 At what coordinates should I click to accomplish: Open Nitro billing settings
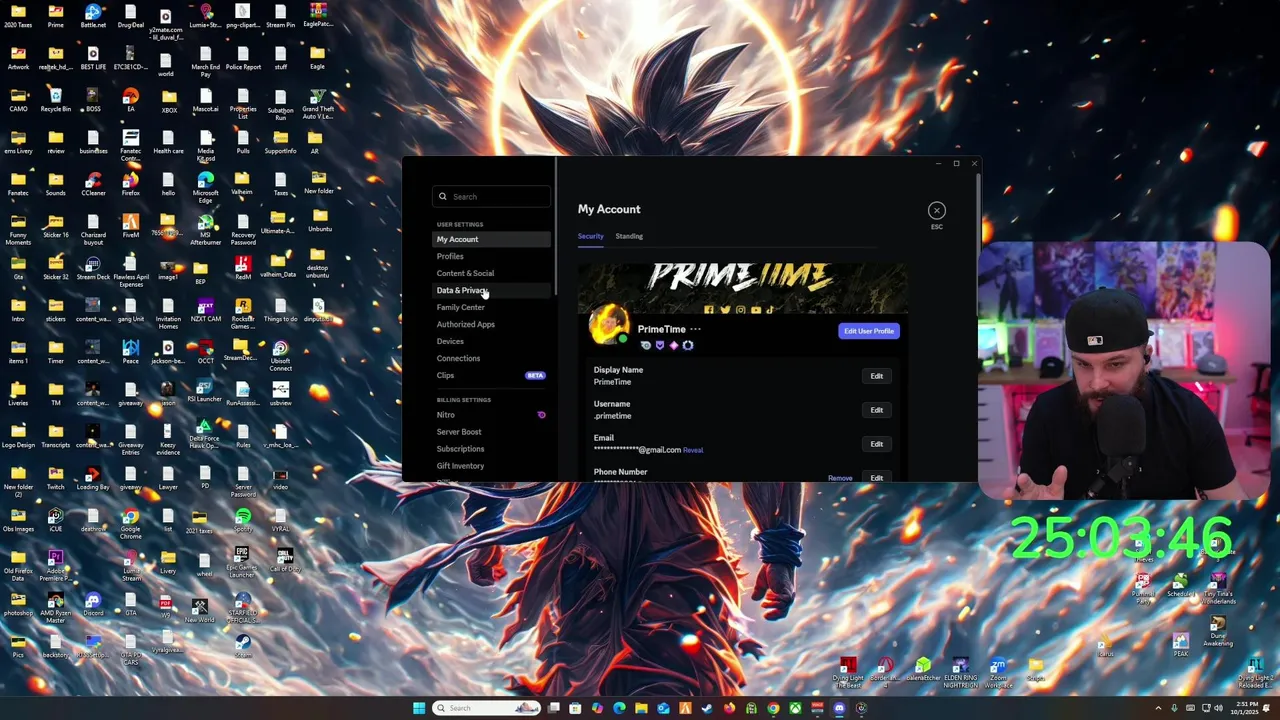pos(491,415)
